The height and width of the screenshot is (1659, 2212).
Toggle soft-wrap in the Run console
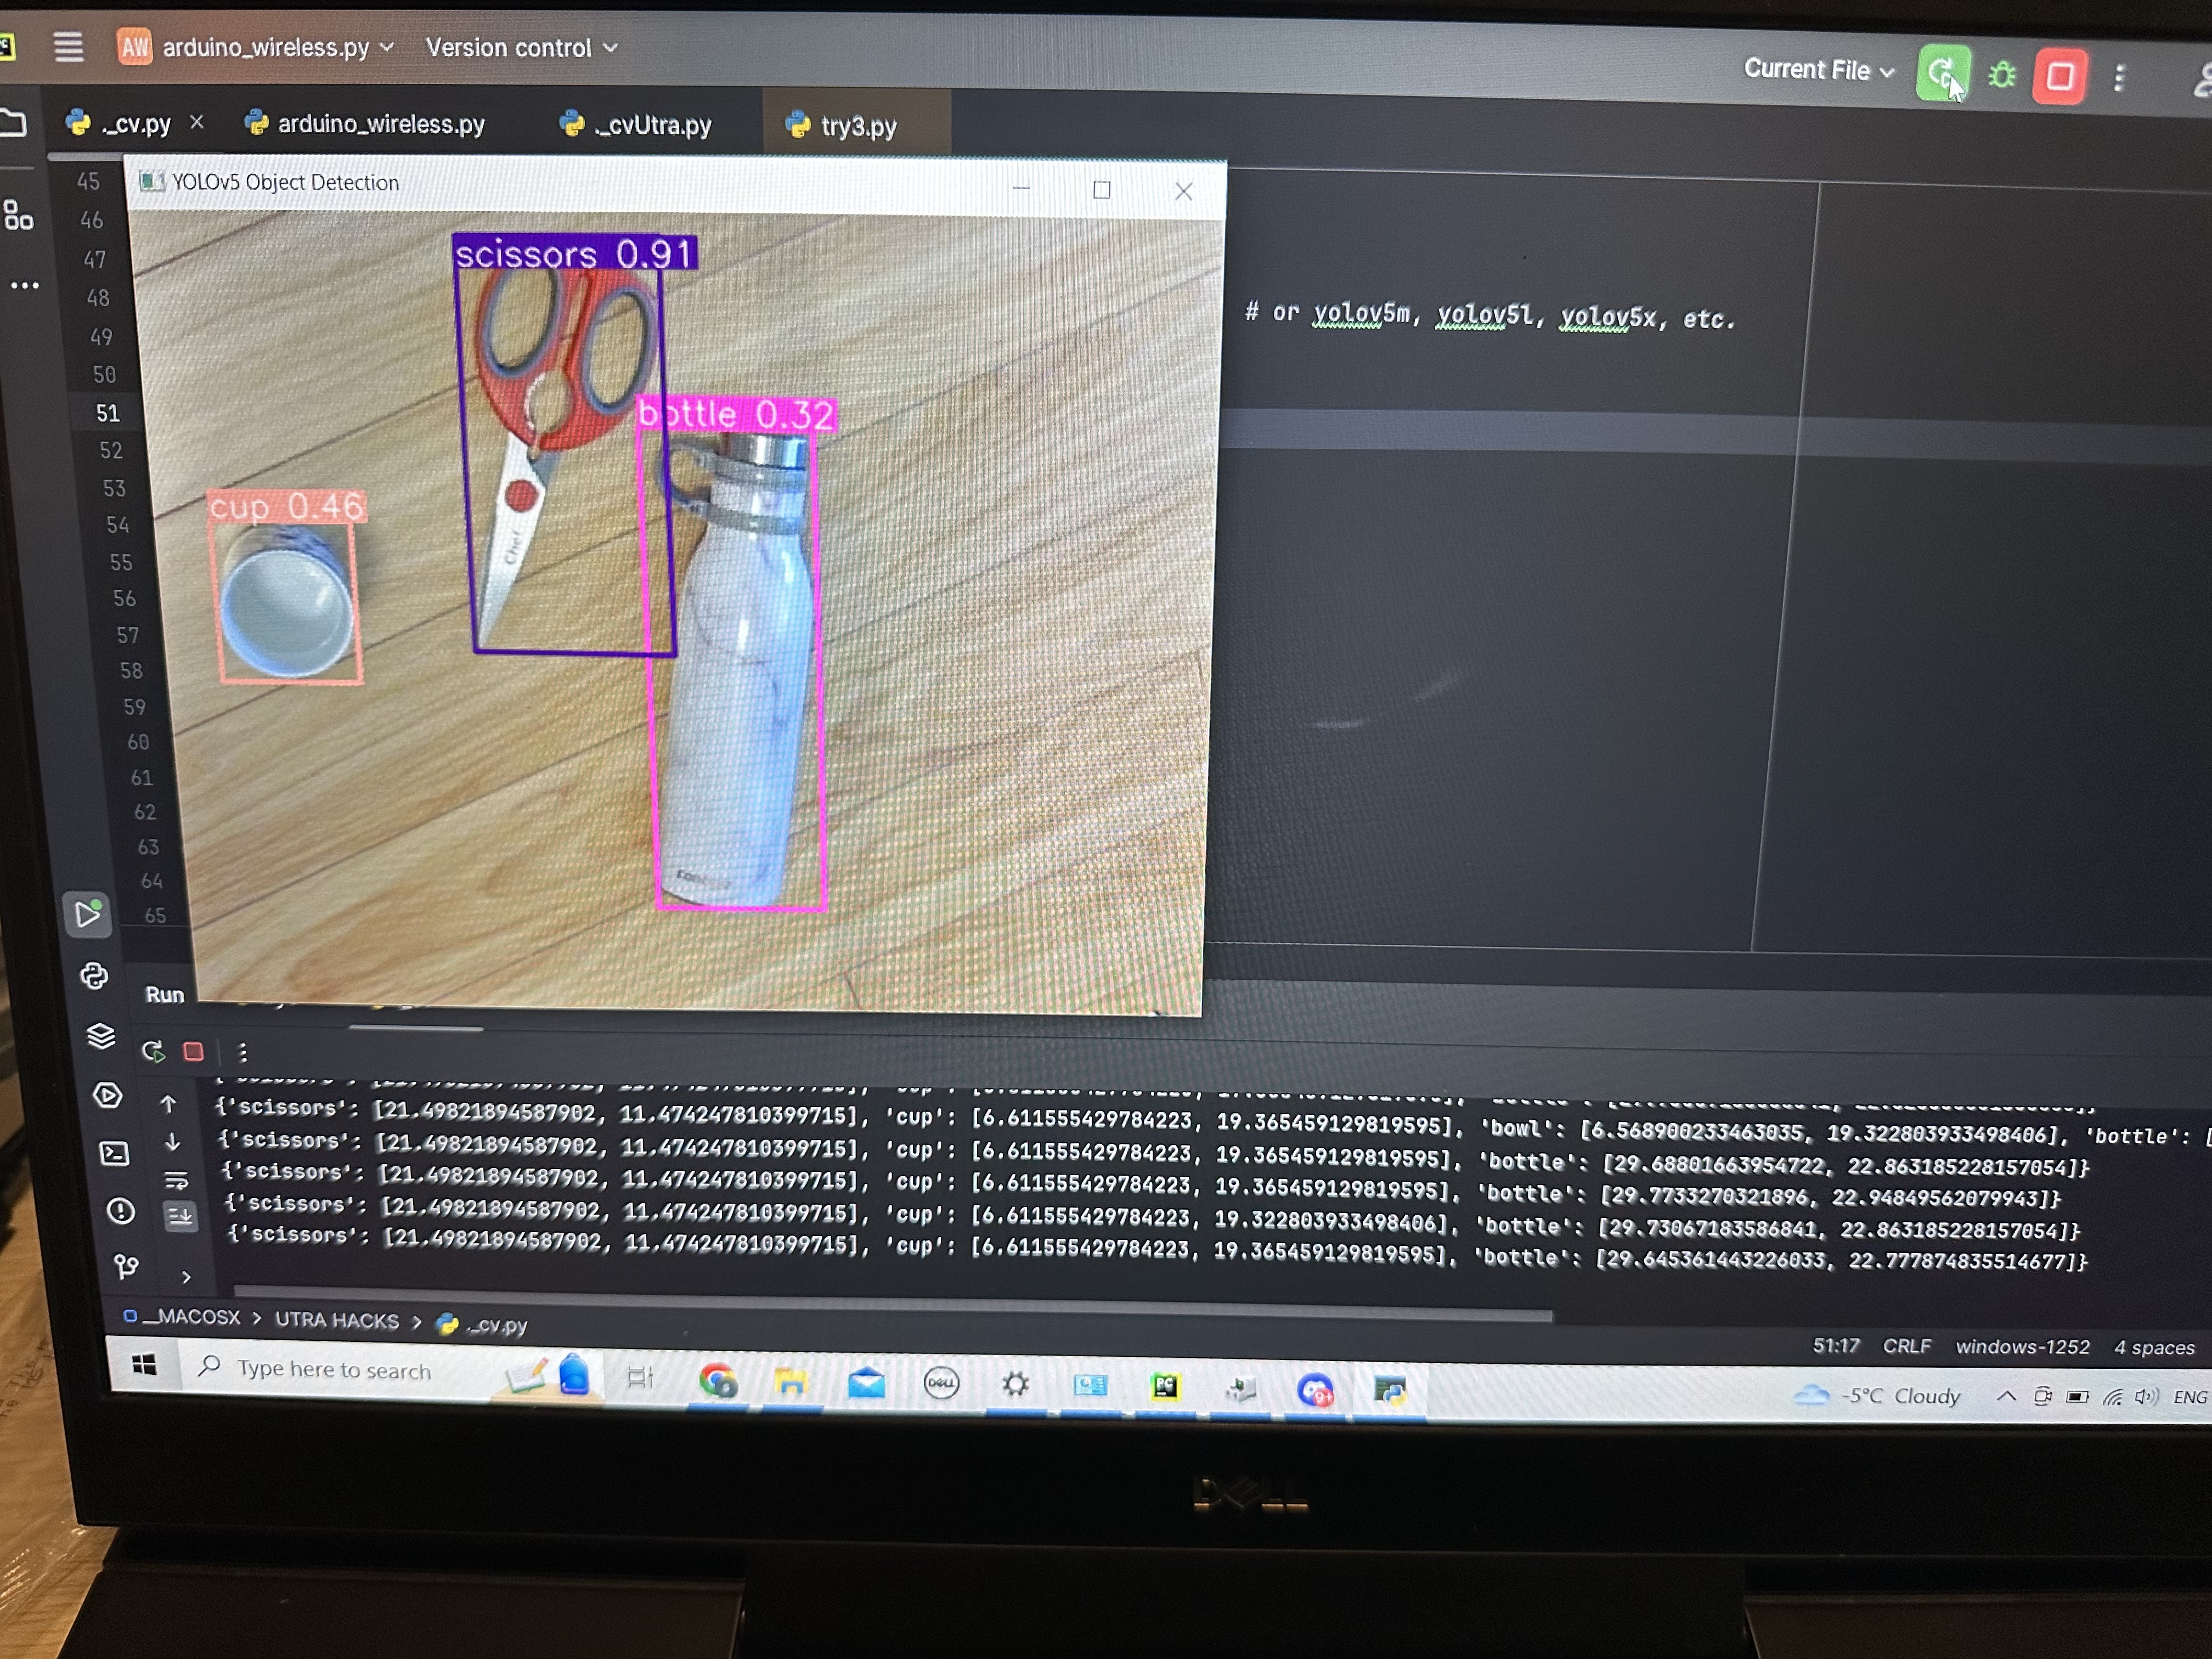(176, 1181)
